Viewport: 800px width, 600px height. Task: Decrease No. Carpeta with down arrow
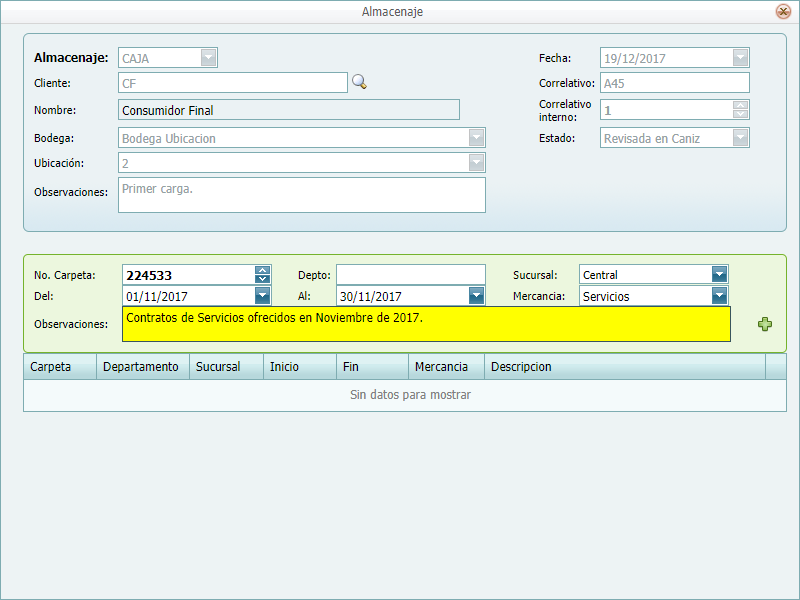pyautogui.click(x=262, y=279)
